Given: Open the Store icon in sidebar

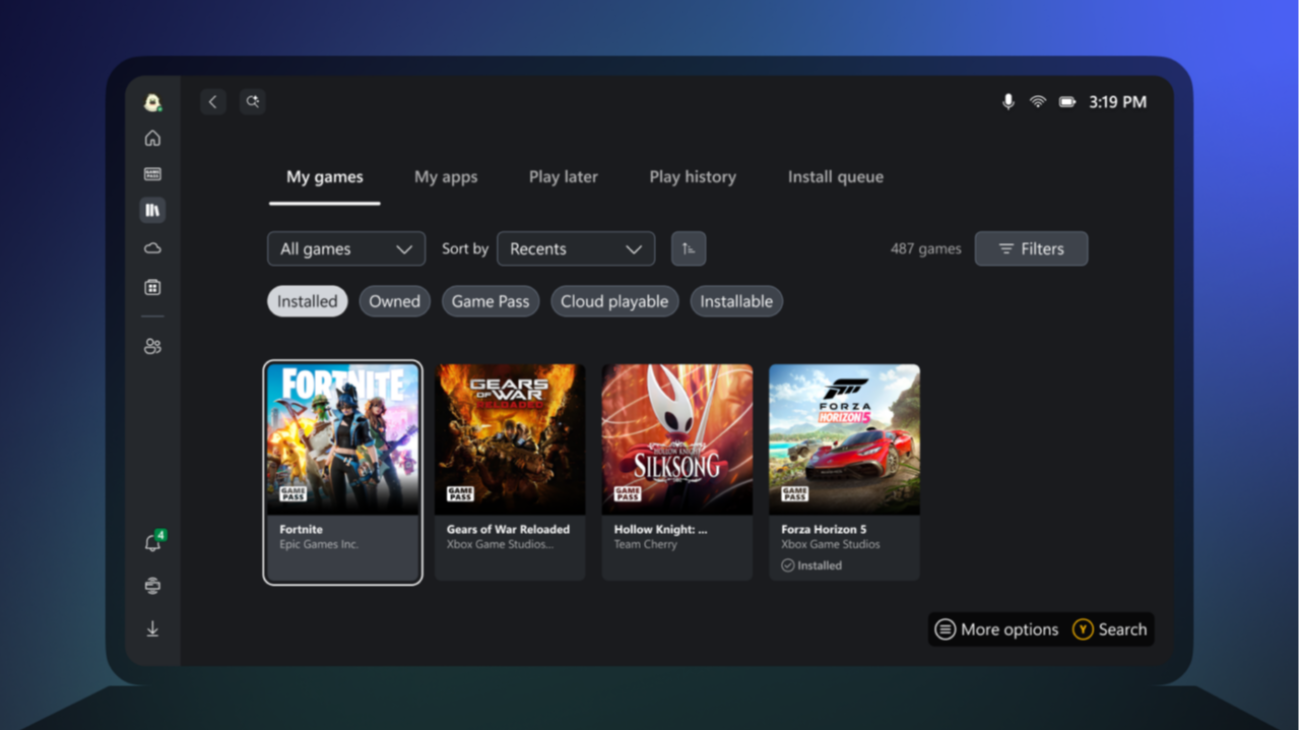Looking at the screenshot, I should point(152,288).
